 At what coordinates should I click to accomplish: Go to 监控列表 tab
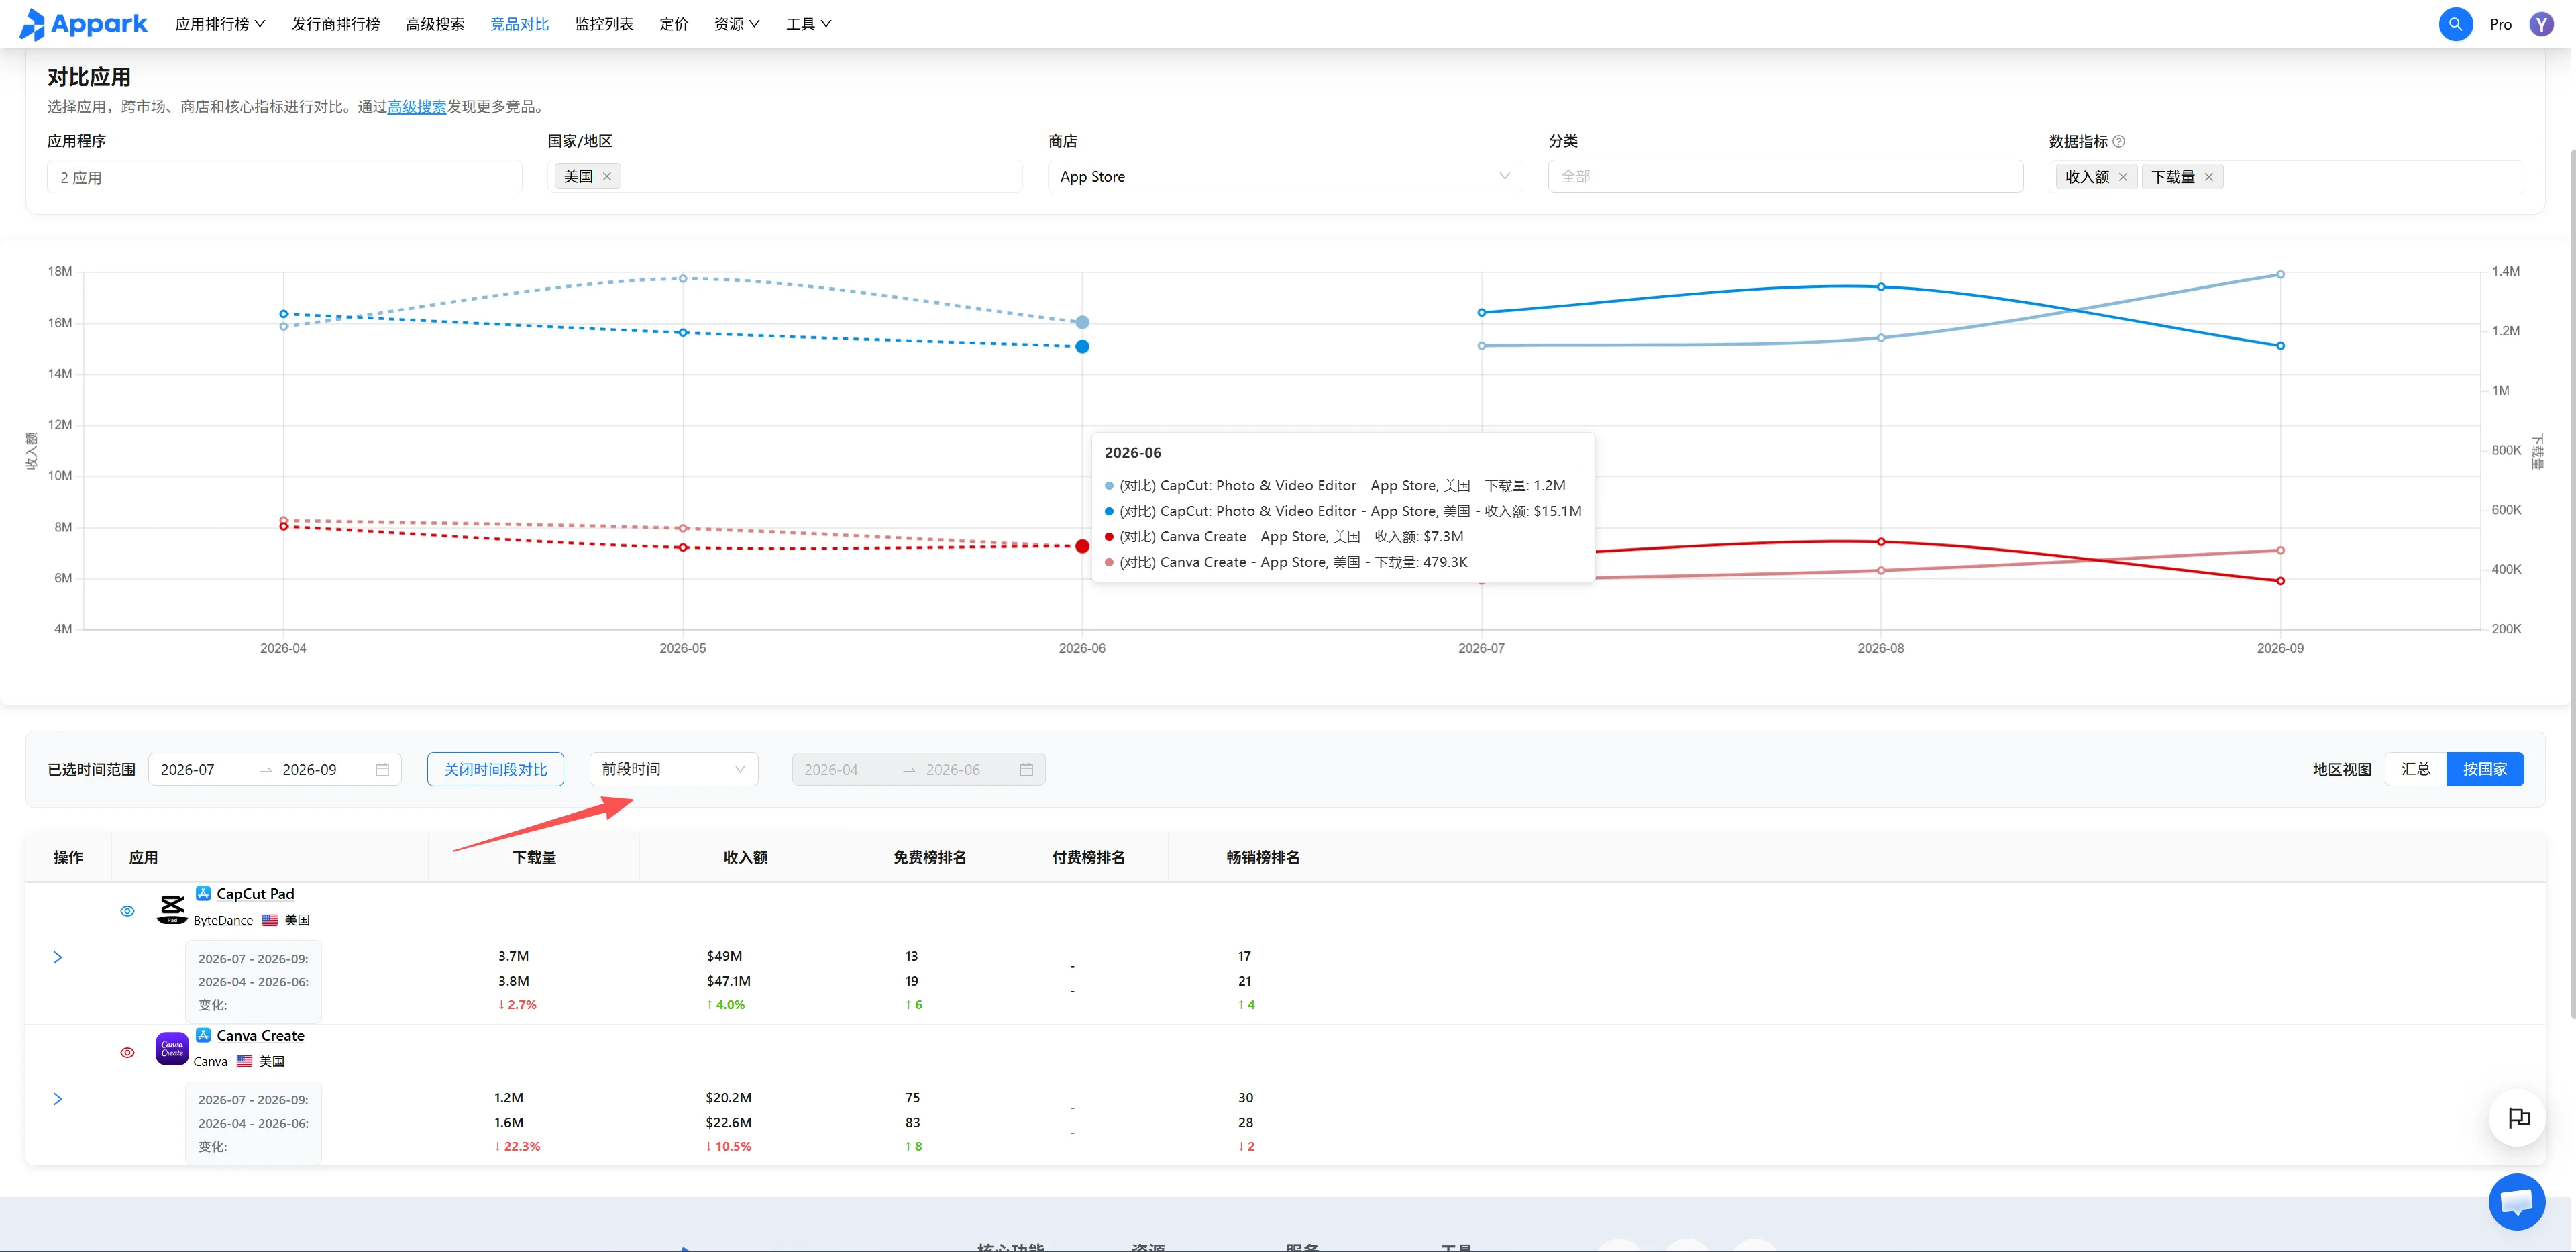tap(604, 24)
